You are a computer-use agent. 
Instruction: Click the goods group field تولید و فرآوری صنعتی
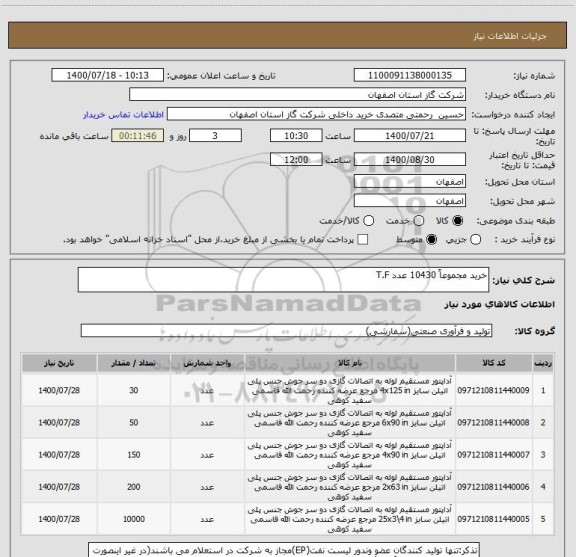coord(286,331)
